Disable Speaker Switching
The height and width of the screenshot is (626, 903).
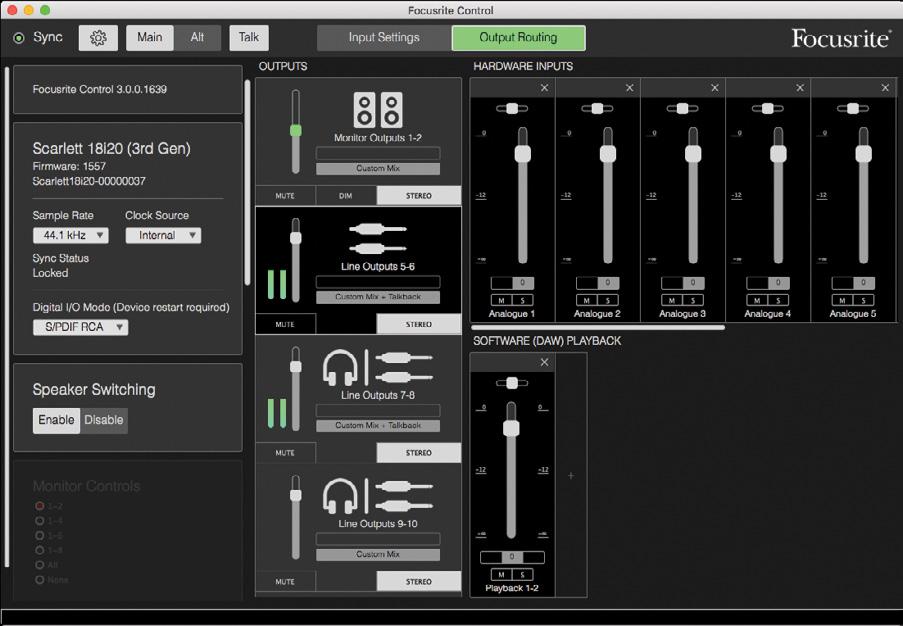[104, 420]
